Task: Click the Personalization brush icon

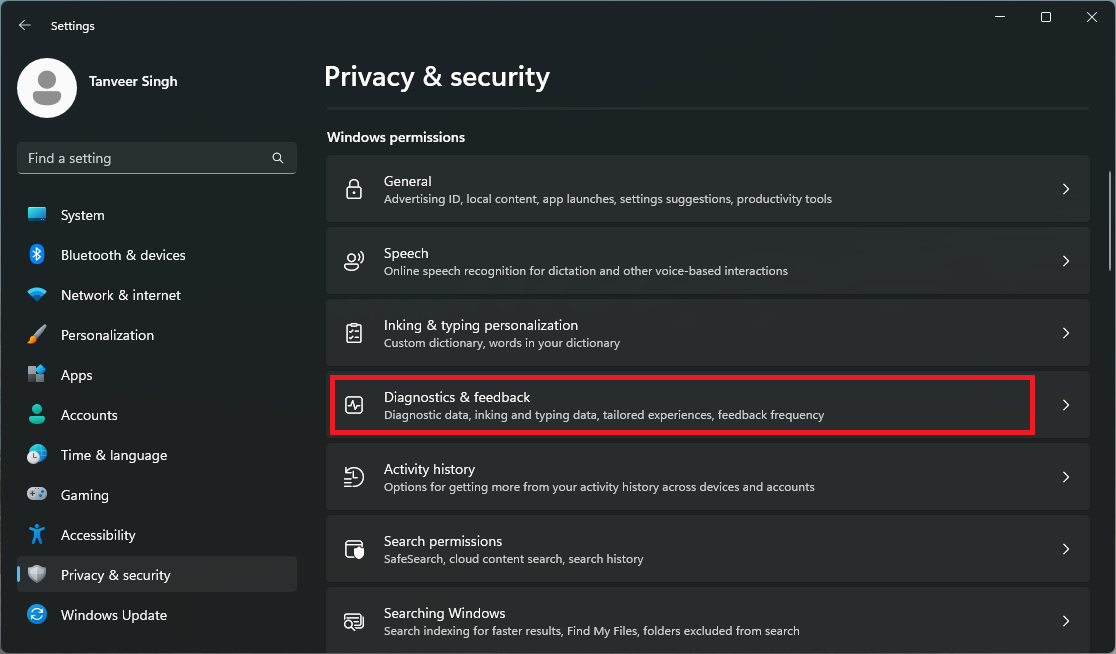Action: (x=36, y=335)
